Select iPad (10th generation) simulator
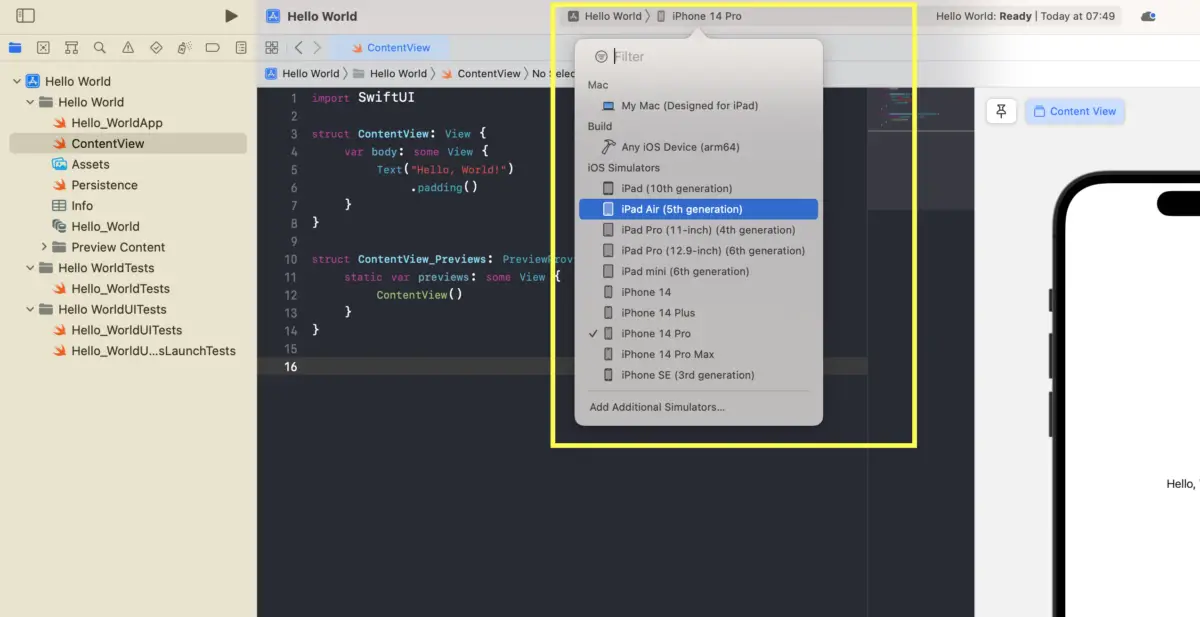This screenshot has height=617, width=1200. pos(699,188)
